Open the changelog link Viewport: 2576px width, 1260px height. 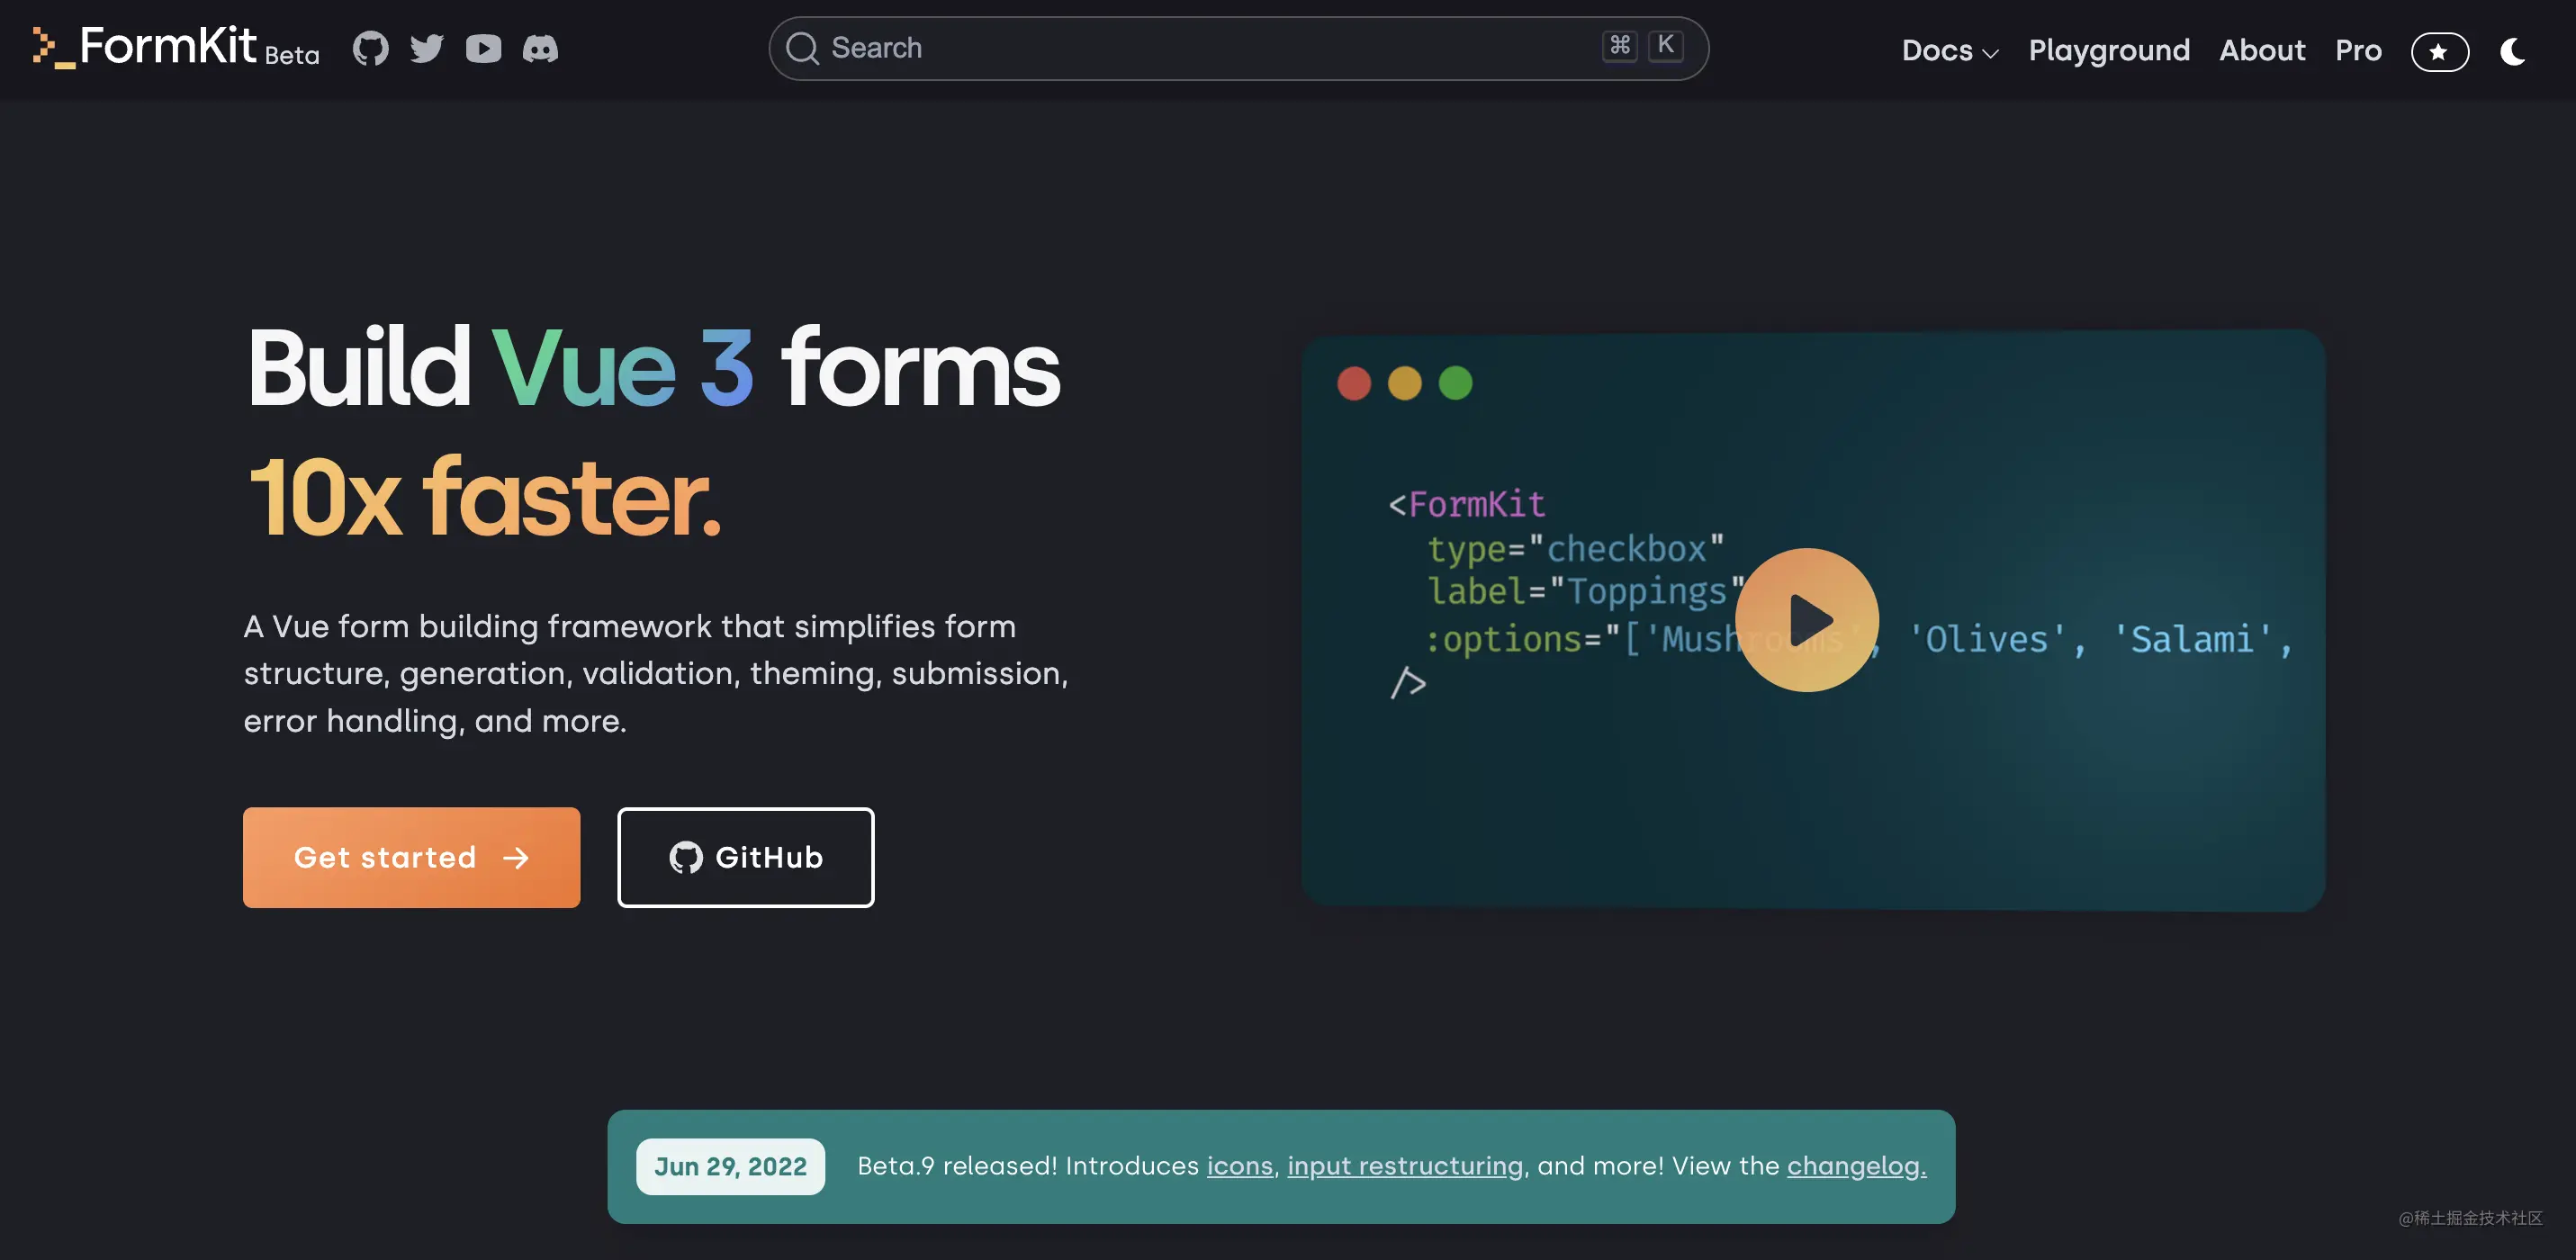point(1853,1166)
